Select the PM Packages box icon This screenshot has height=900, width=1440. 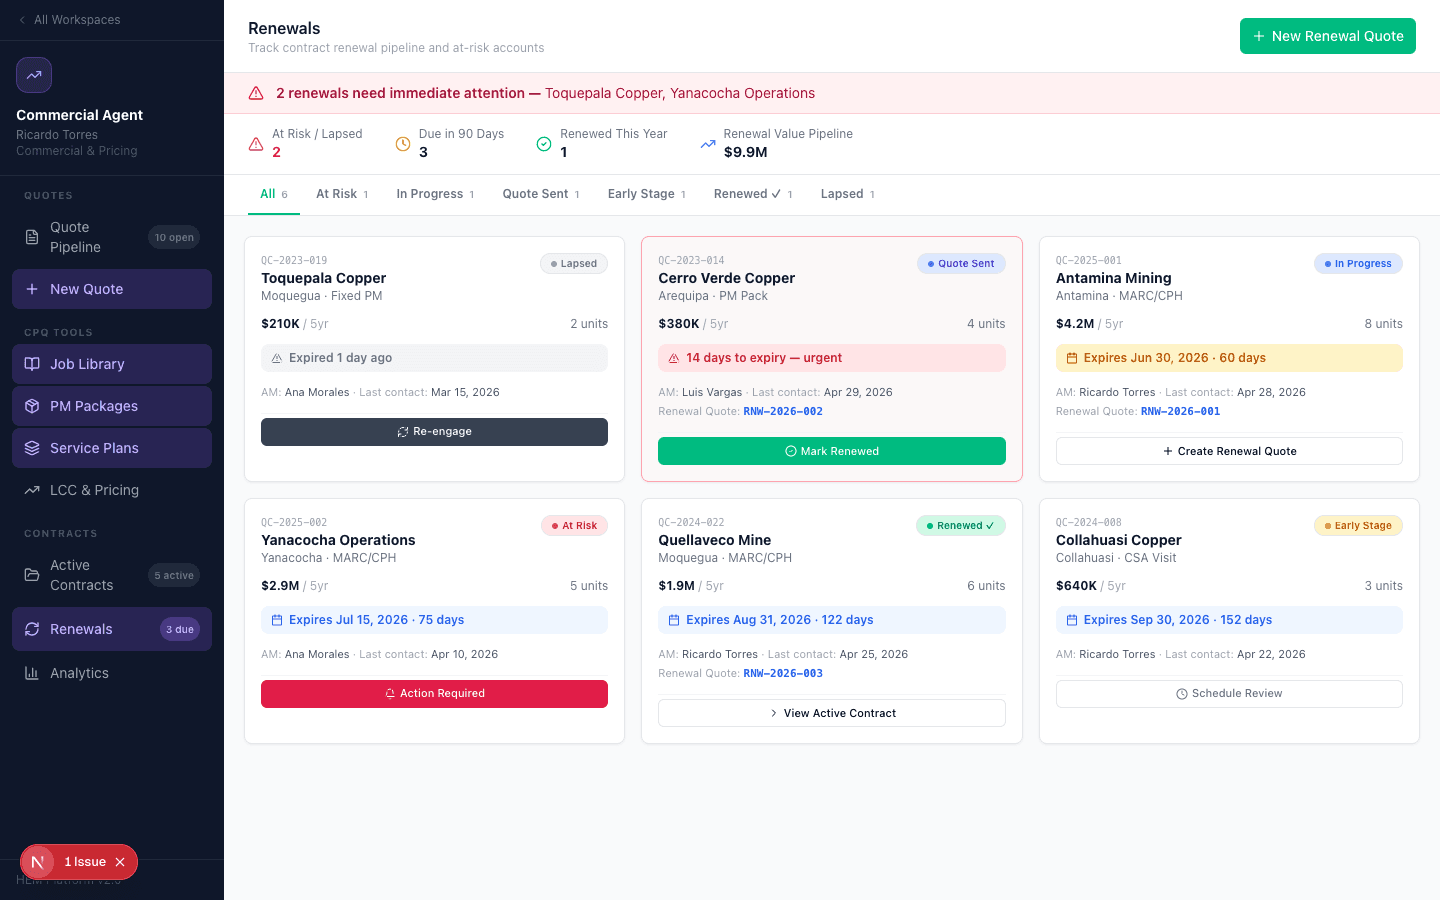[x=32, y=406]
